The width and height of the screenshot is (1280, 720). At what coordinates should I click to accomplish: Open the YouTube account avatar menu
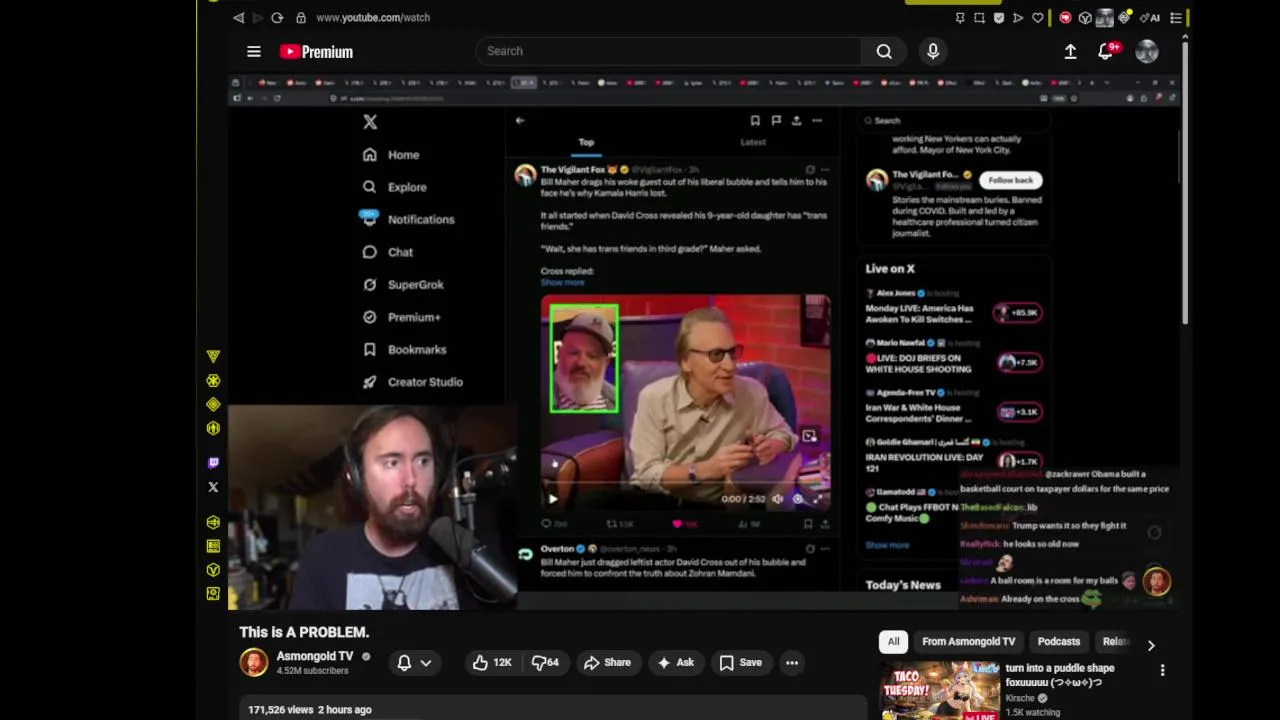click(x=1147, y=52)
